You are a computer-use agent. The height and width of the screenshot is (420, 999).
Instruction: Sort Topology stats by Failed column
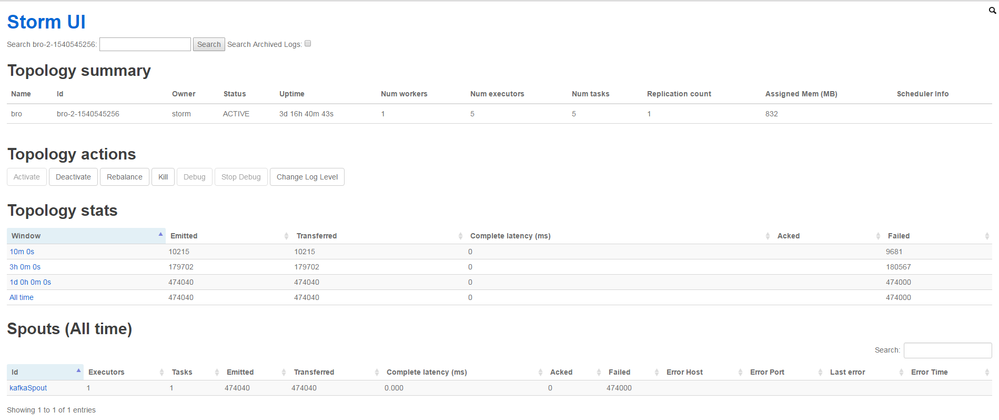pos(937,236)
